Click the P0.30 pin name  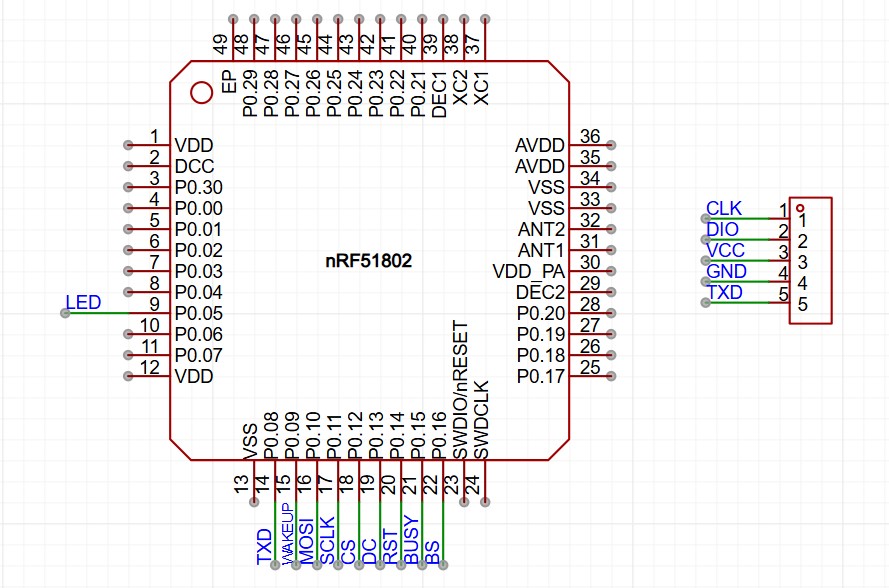coord(199,187)
